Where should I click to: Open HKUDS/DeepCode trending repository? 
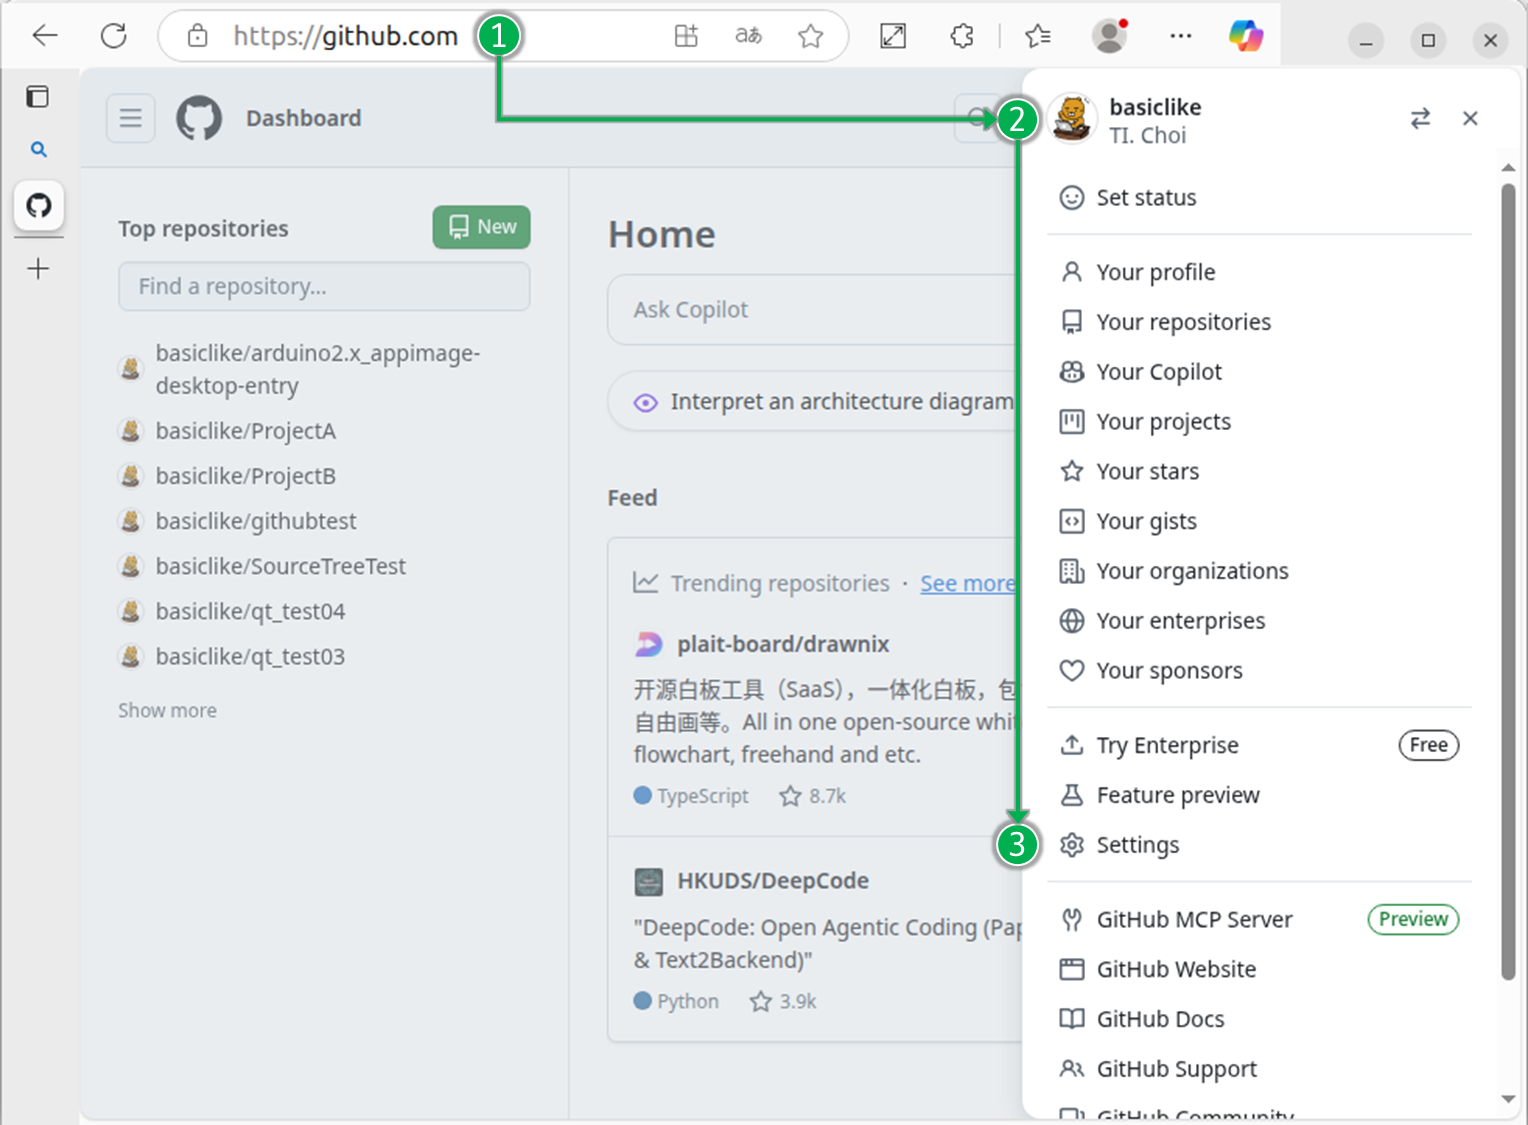pos(773,881)
